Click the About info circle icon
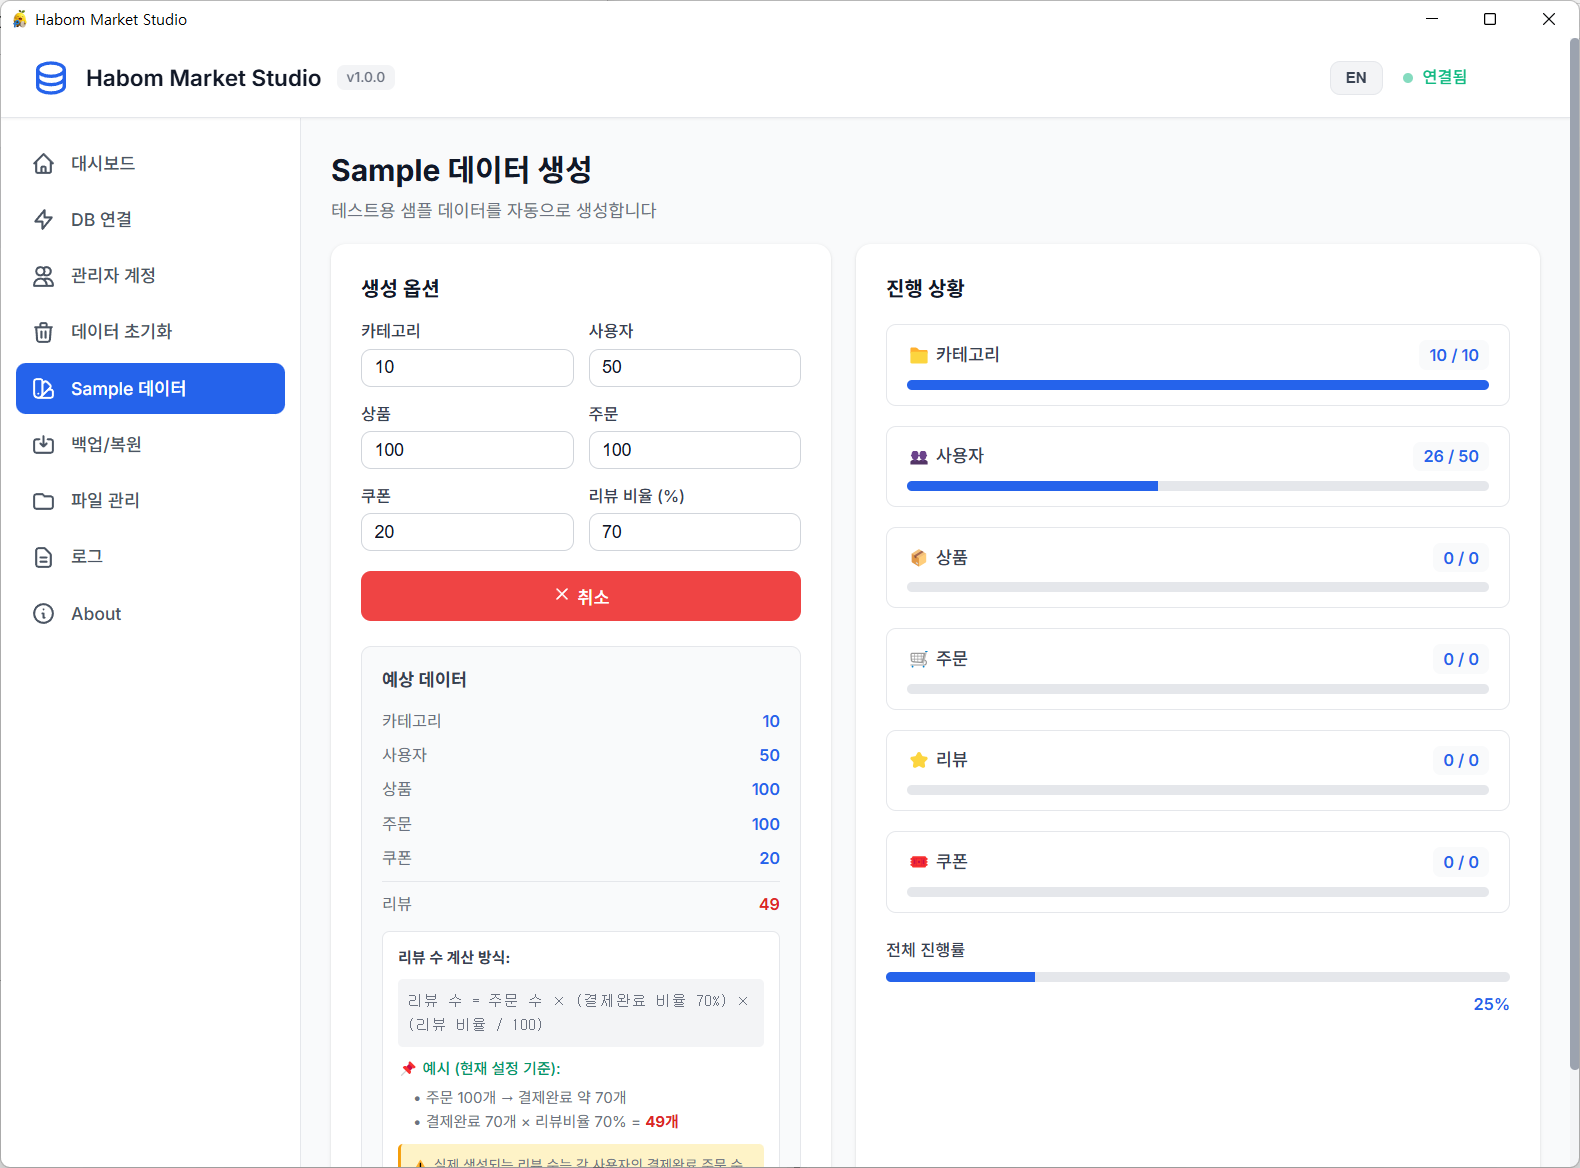 43,614
